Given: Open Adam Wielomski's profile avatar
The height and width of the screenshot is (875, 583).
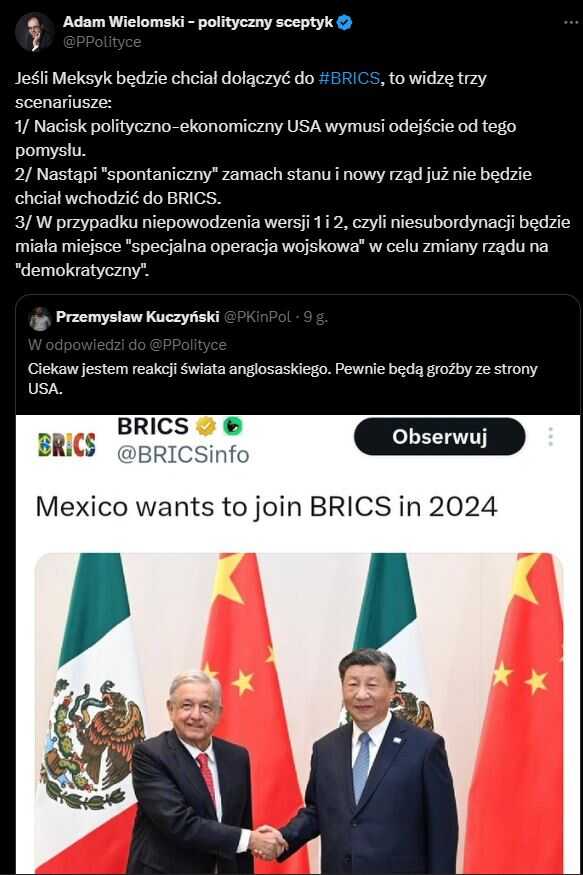Looking at the screenshot, I should 35,32.
